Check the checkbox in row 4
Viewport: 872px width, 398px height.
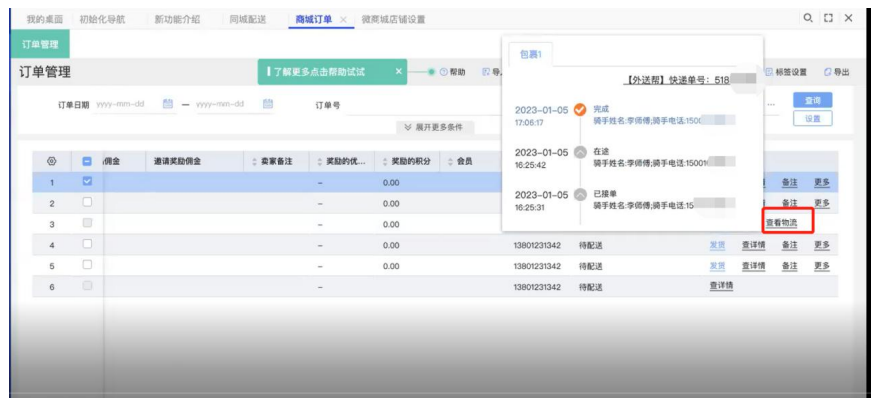coord(87,244)
